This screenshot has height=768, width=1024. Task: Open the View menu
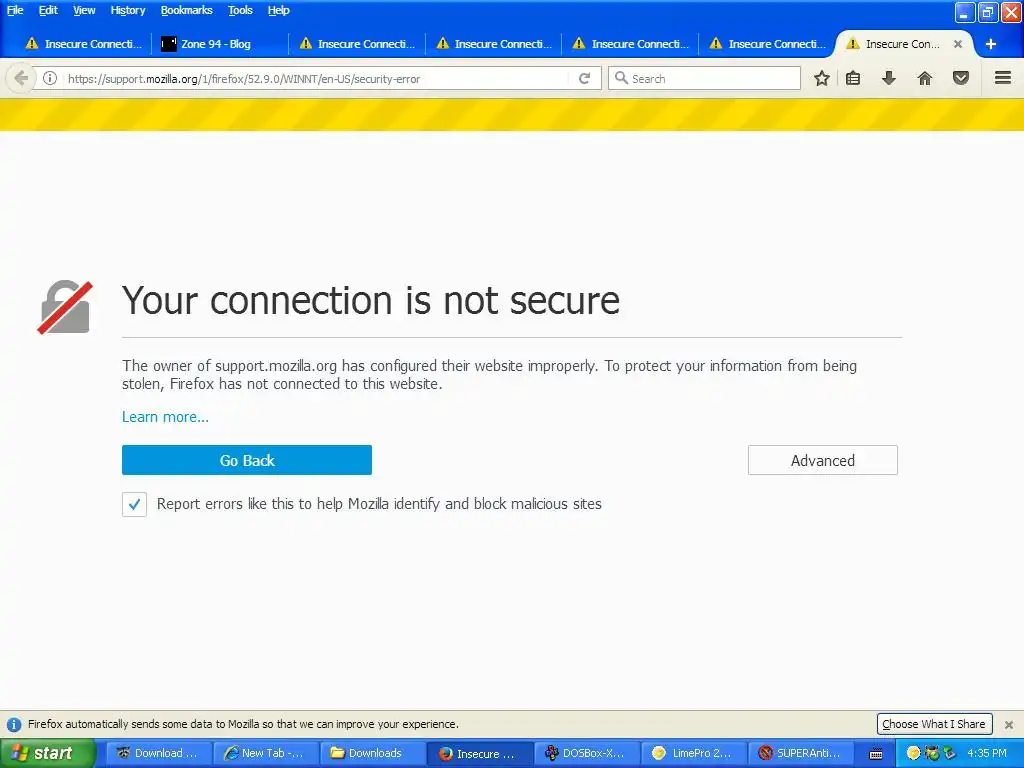[x=84, y=10]
